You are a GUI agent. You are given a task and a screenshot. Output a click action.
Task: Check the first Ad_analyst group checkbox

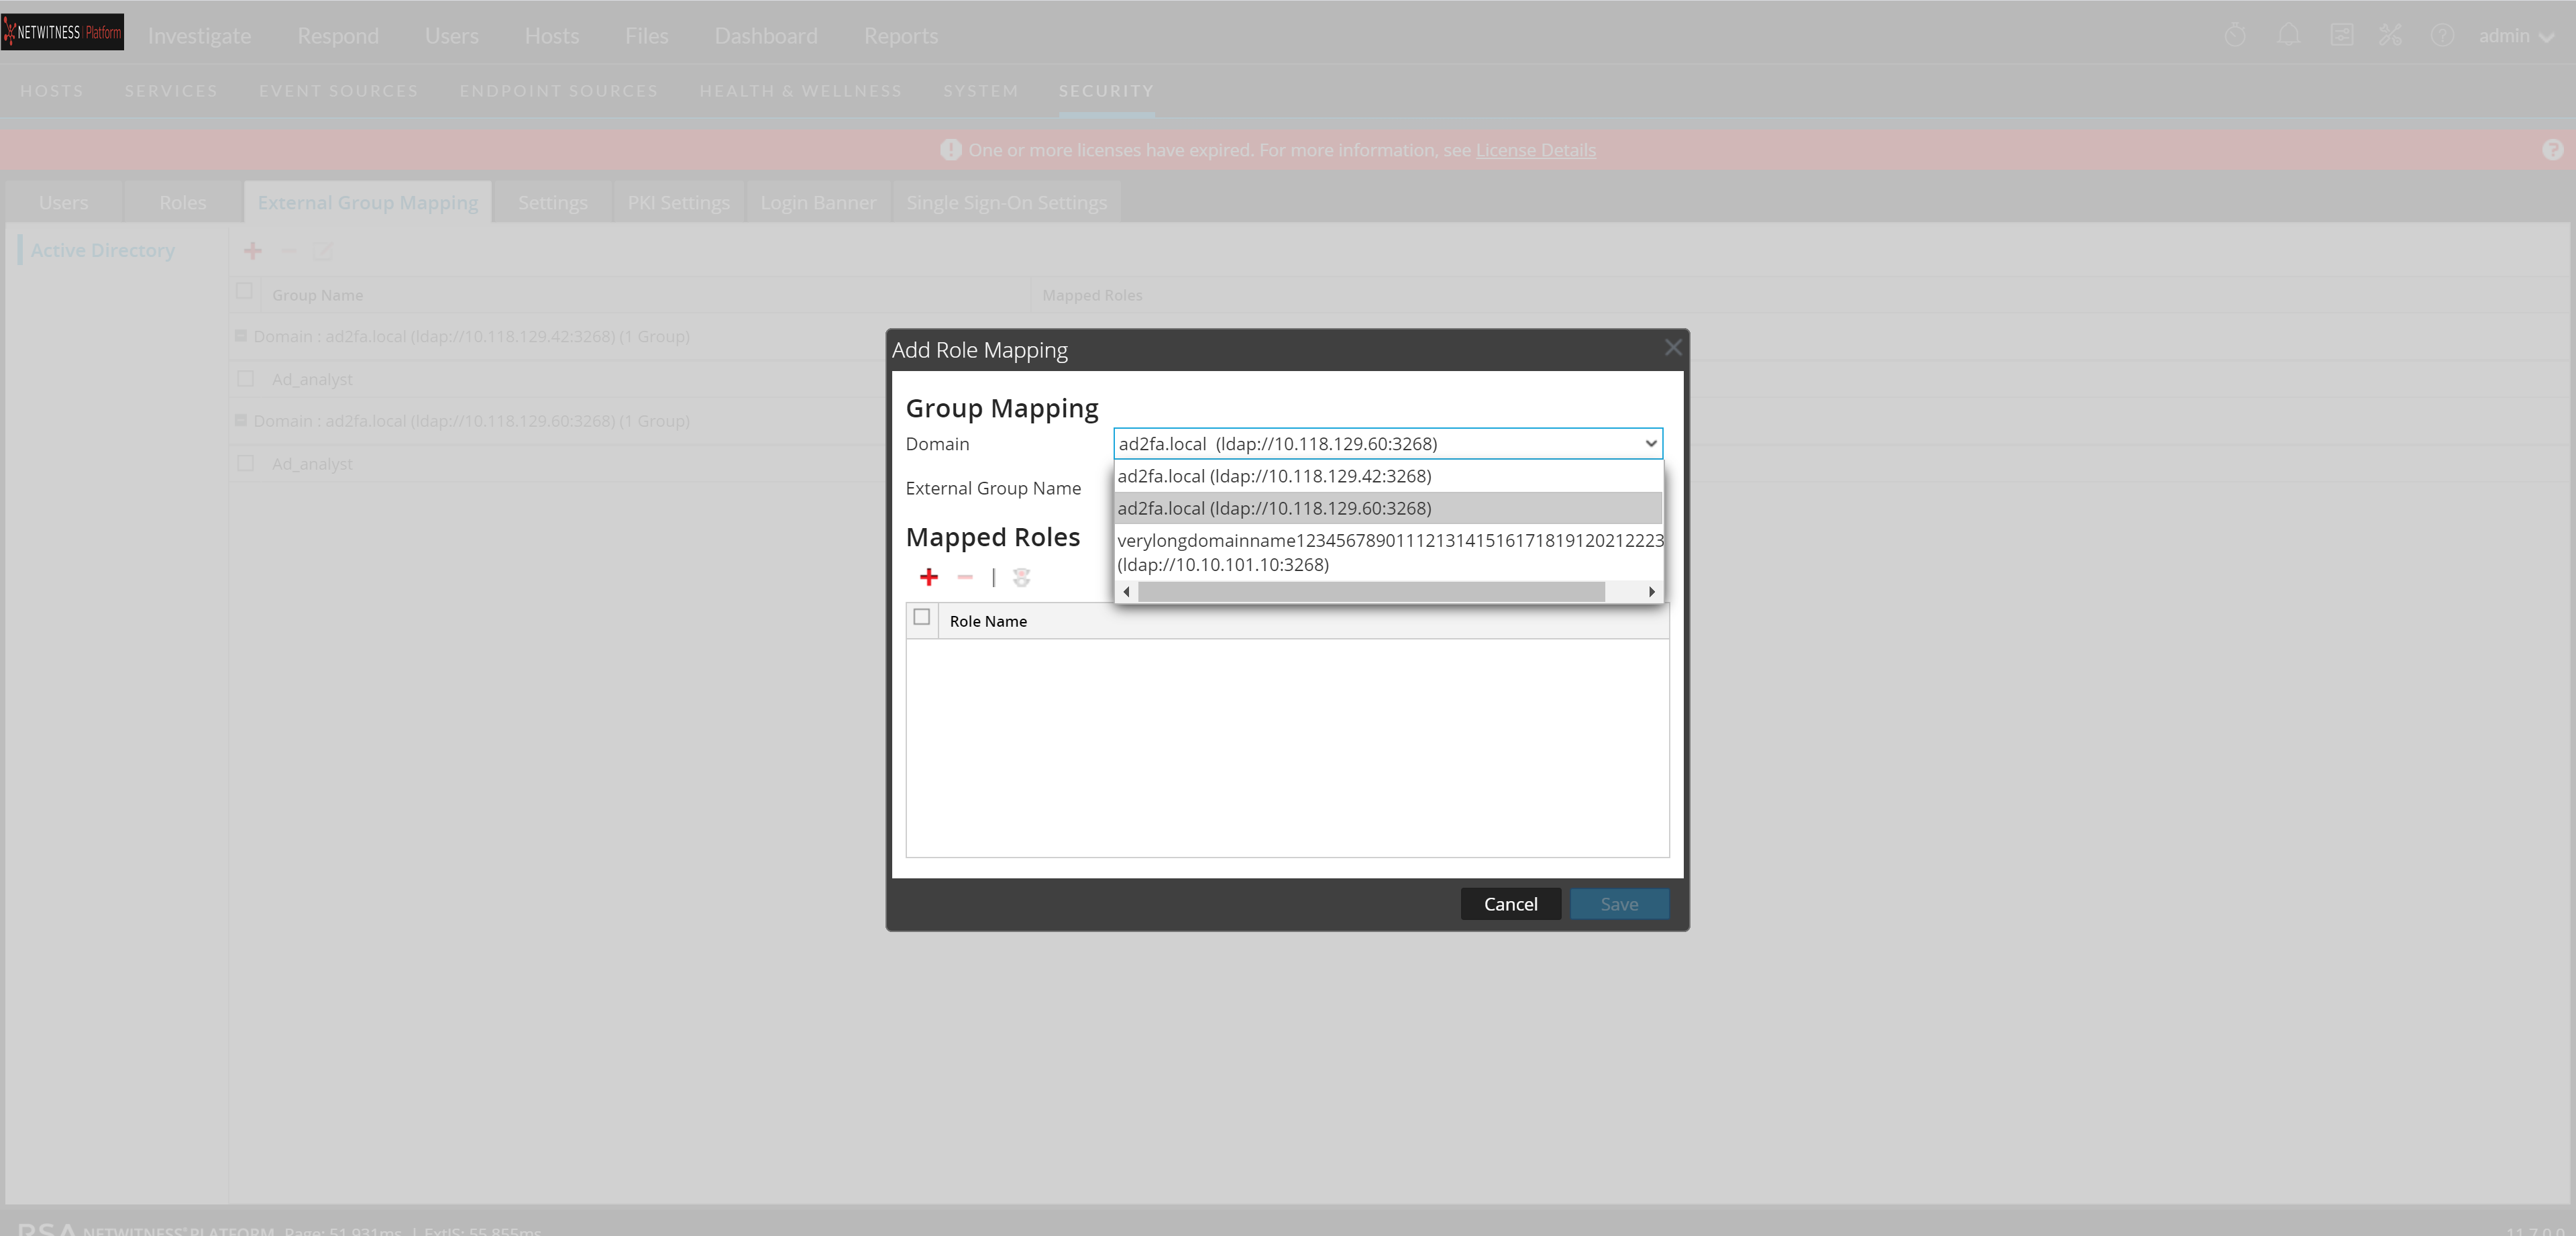[x=245, y=379]
